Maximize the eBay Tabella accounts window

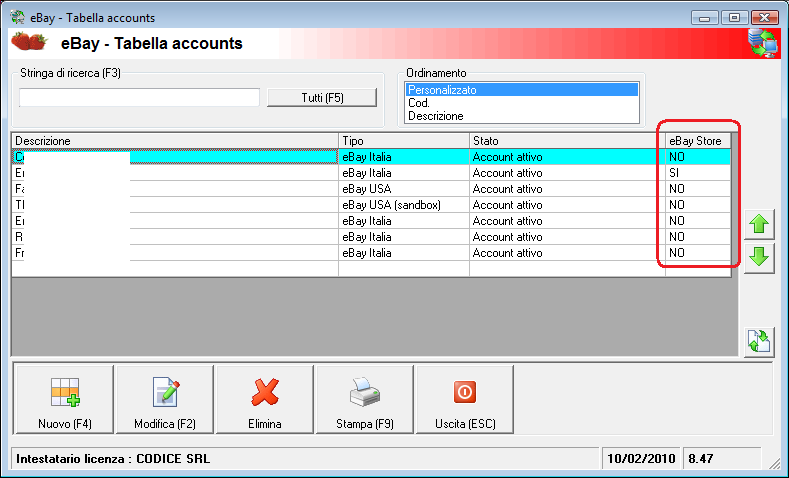coord(734,18)
